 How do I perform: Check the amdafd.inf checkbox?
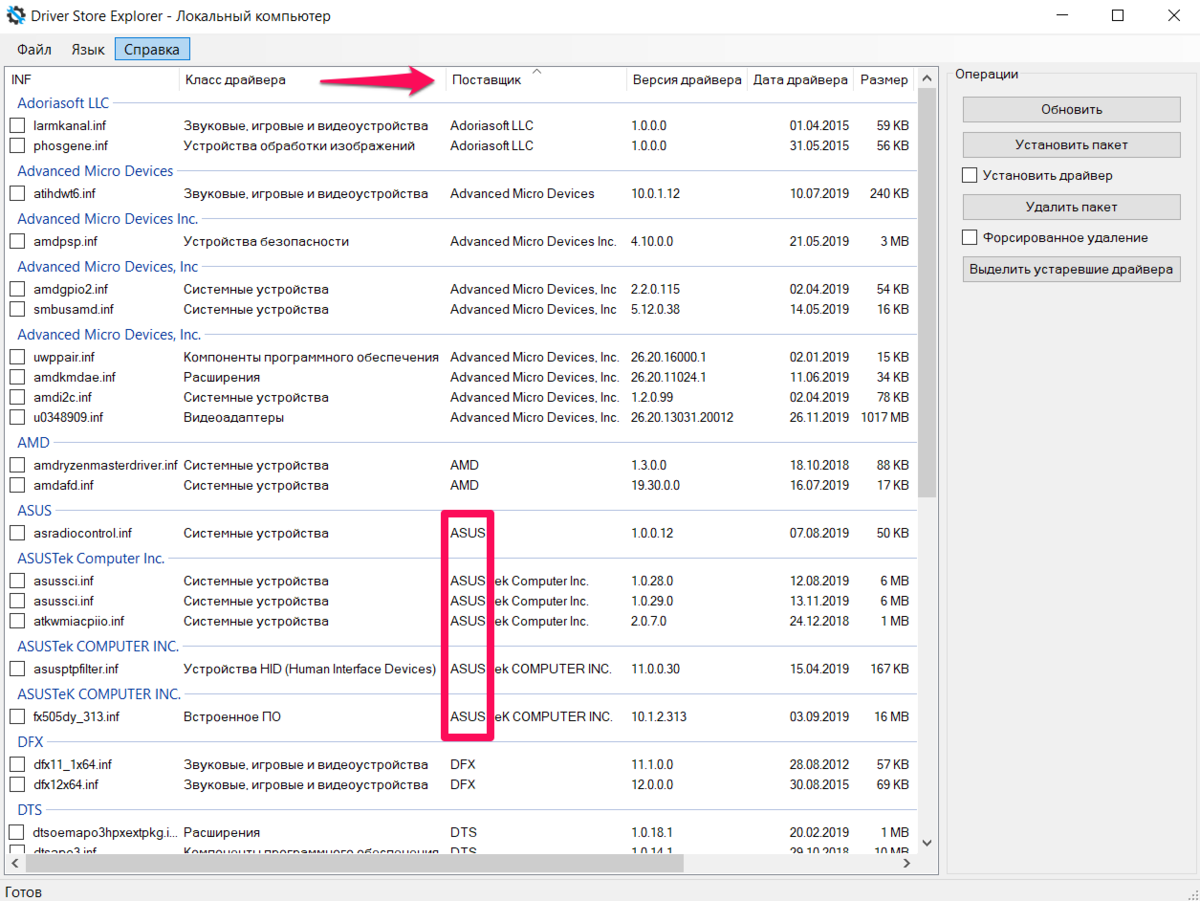click(x=17, y=485)
